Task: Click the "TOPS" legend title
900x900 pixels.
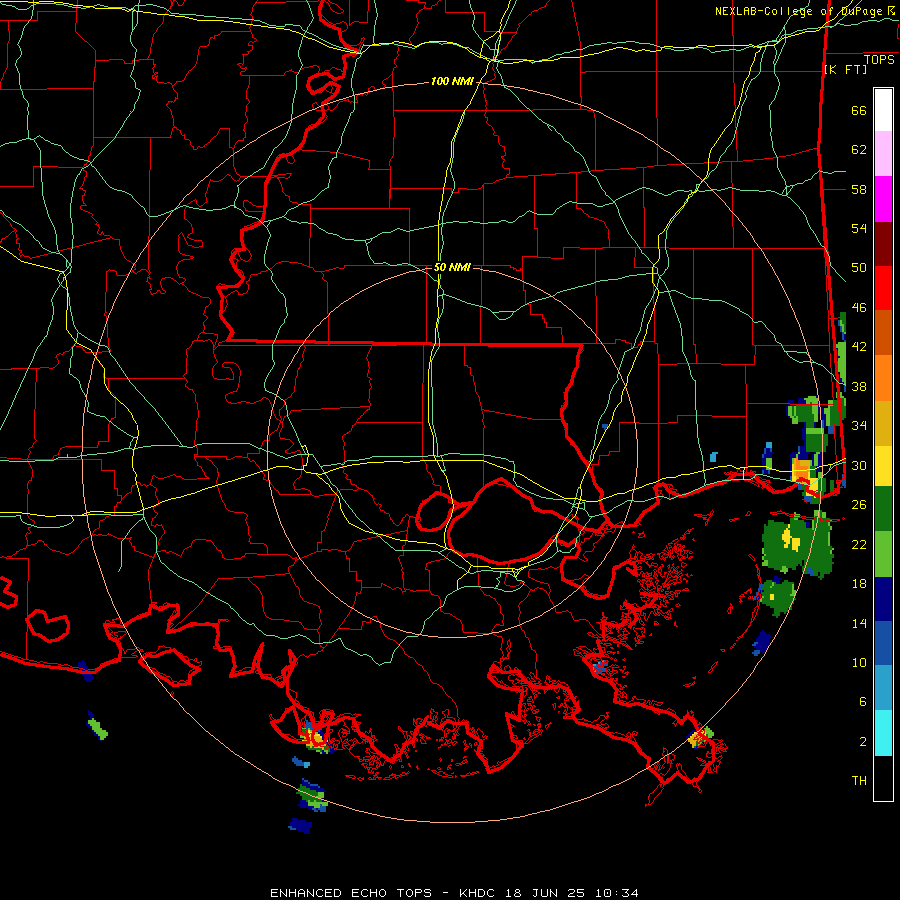Action: pyautogui.click(x=879, y=60)
